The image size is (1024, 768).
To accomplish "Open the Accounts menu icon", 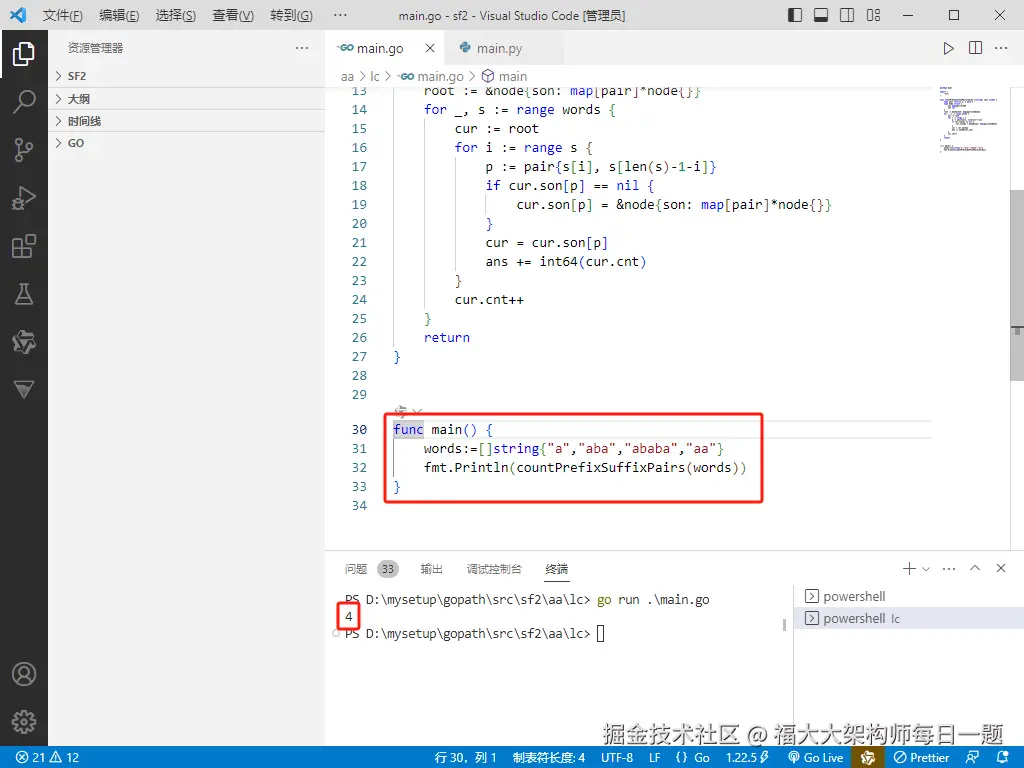I will (x=24, y=674).
